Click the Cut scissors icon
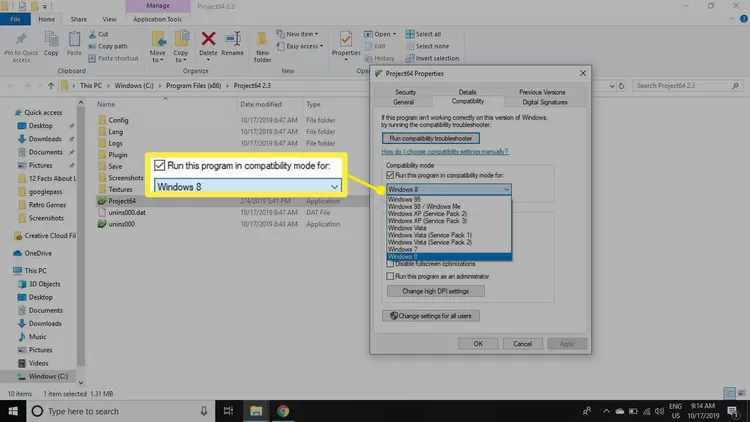This screenshot has width=750, height=422. point(92,34)
